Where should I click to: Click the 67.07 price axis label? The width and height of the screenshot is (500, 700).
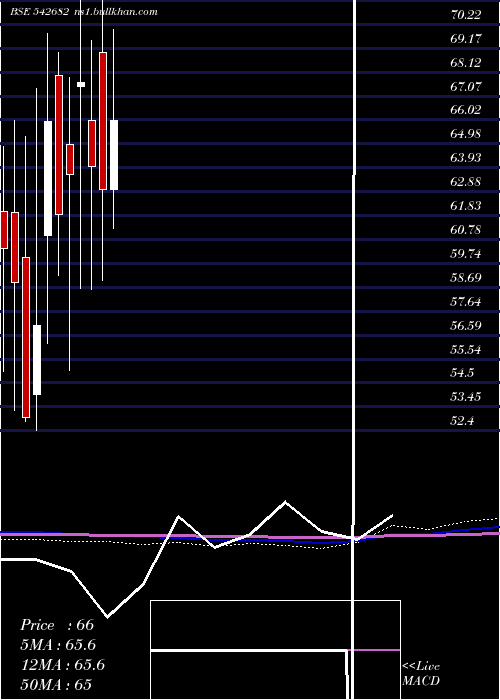click(466, 87)
